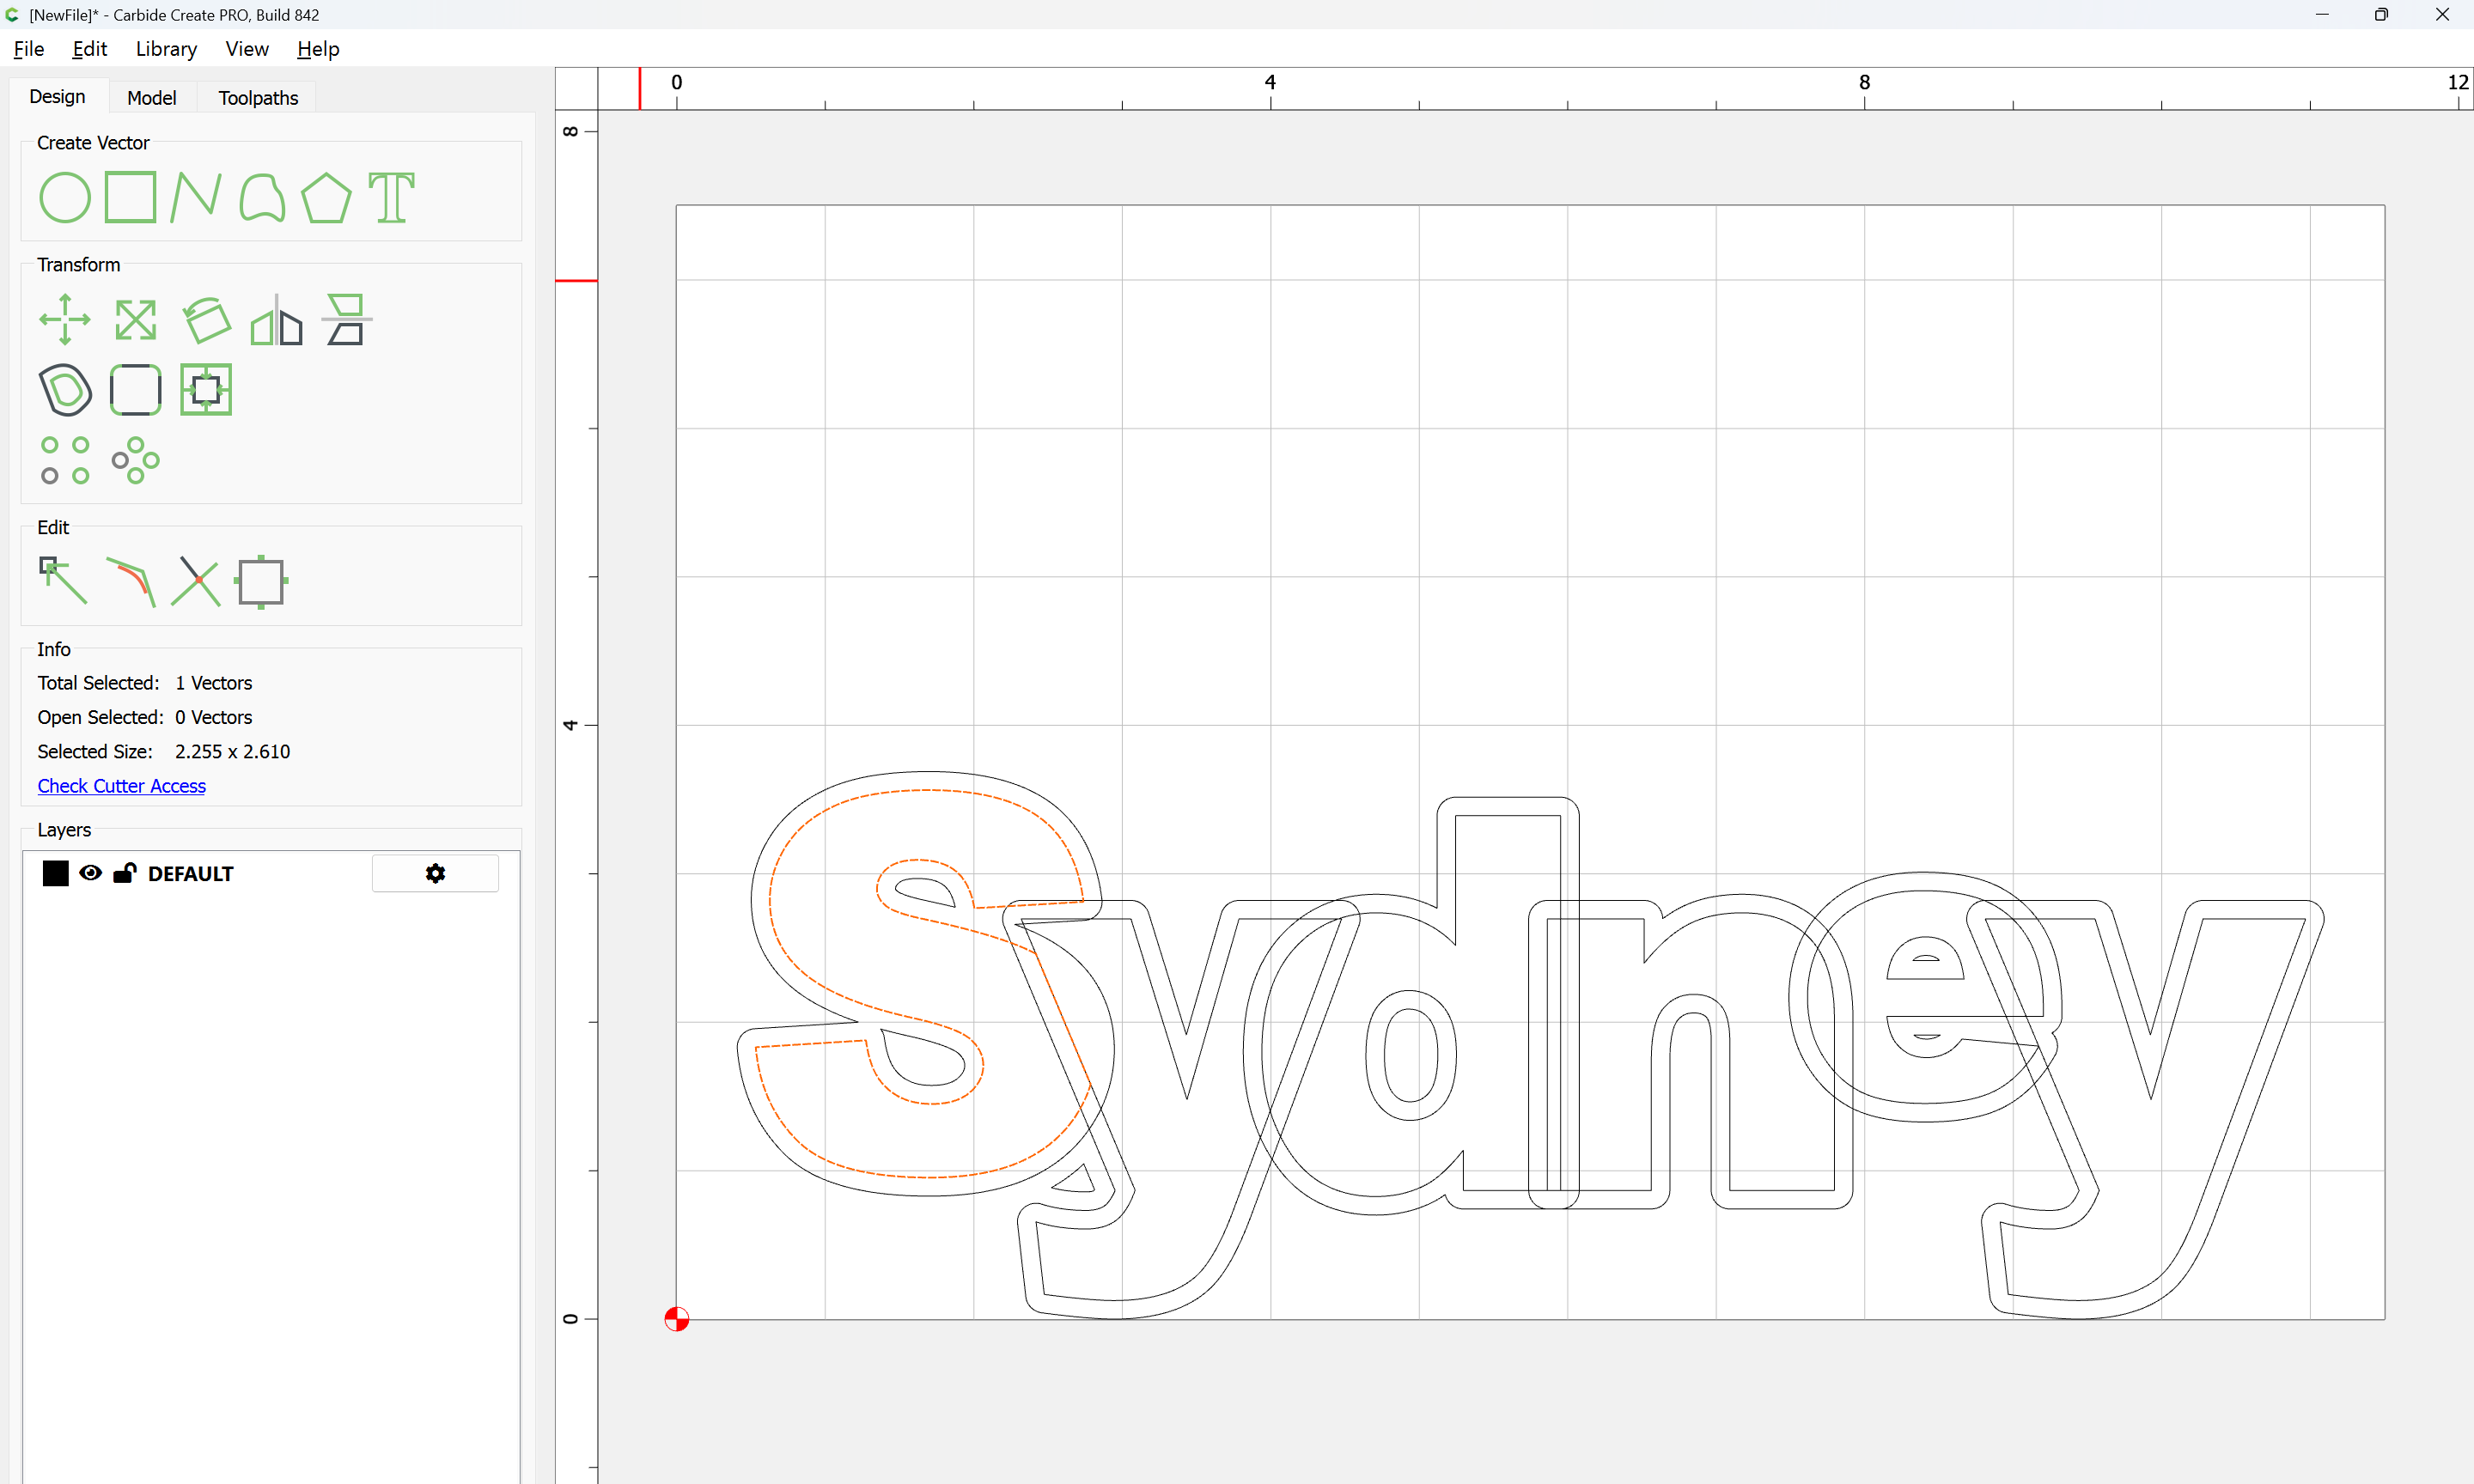This screenshot has width=2474, height=1484.
Task: Open the Offset Vector tool
Action: 65,390
